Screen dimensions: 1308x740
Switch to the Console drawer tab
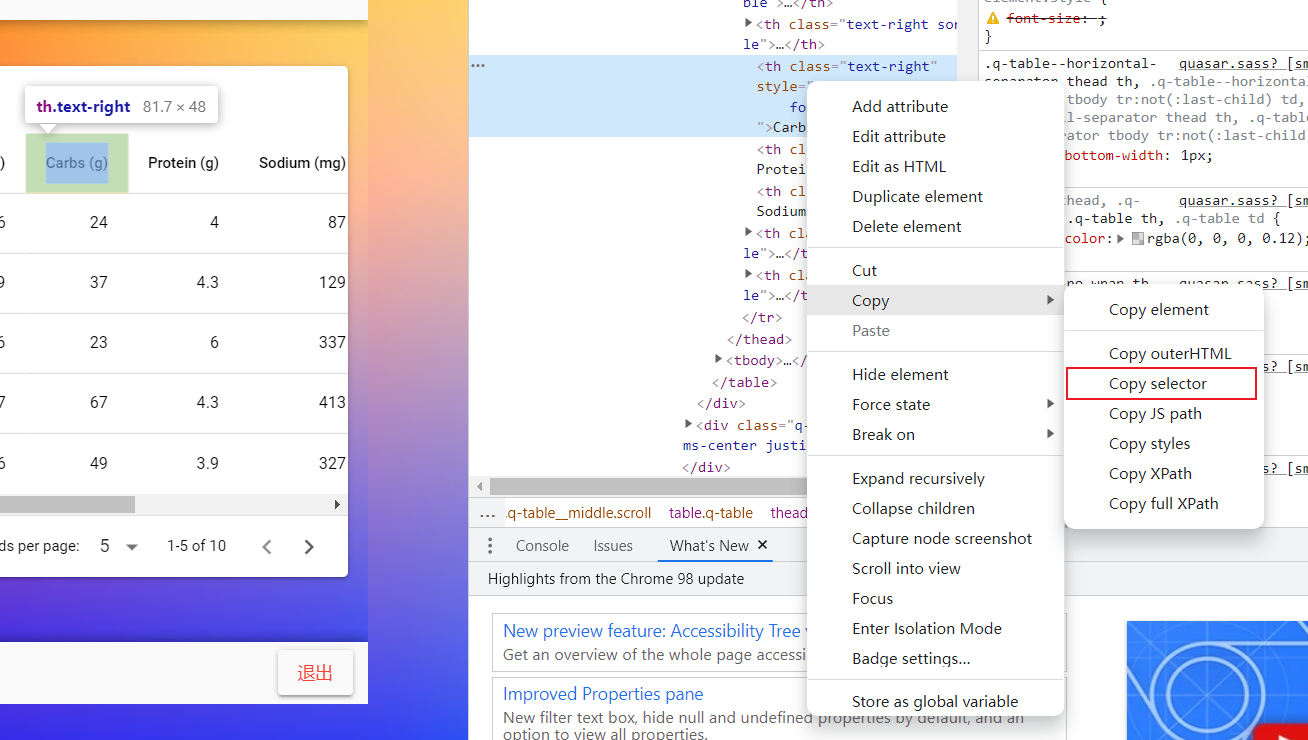pyautogui.click(x=542, y=546)
